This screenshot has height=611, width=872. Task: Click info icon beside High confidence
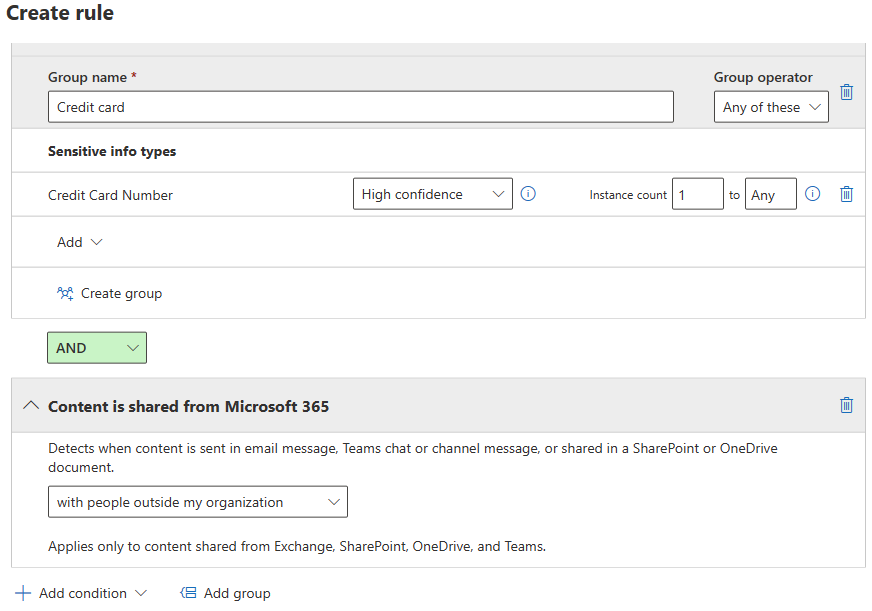[x=528, y=194]
